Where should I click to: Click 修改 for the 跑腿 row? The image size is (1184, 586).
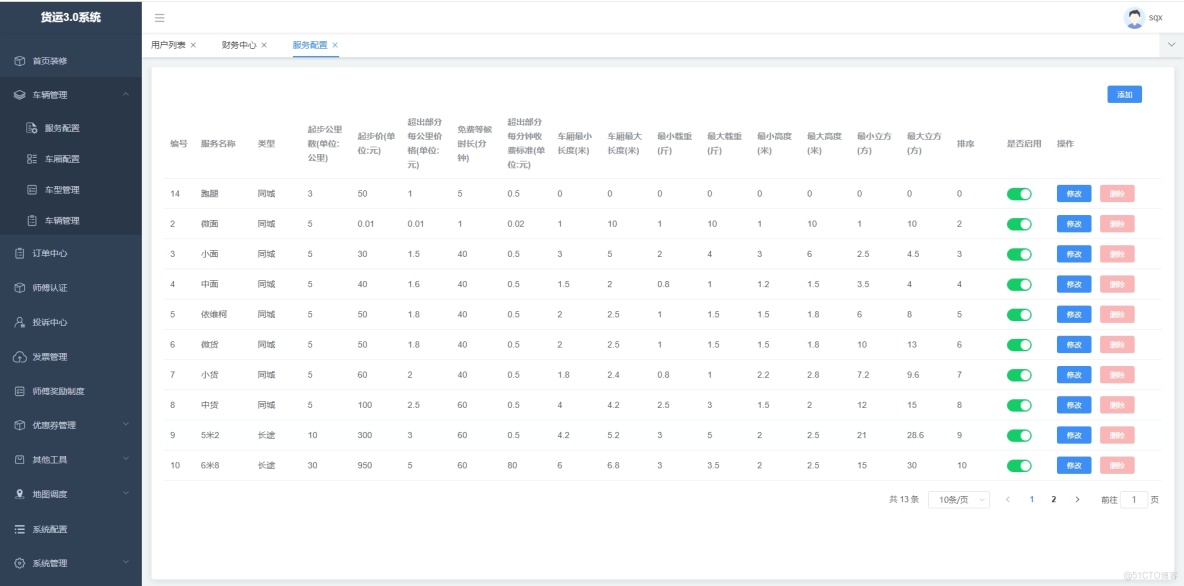click(x=1074, y=194)
